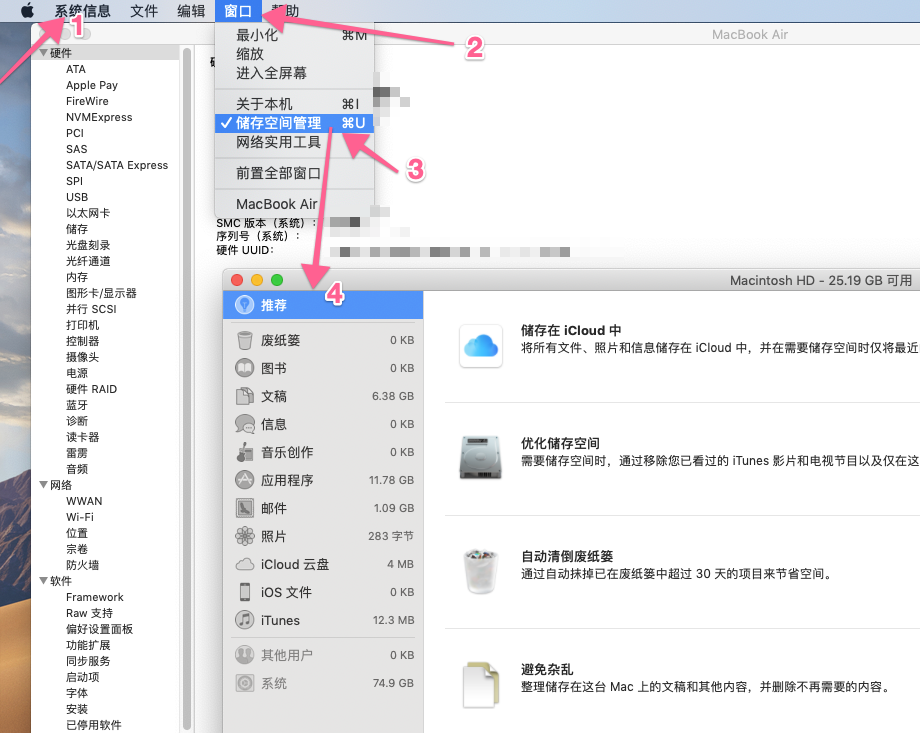Select the 文稿 documents icon
The image size is (920, 733).
[245, 396]
